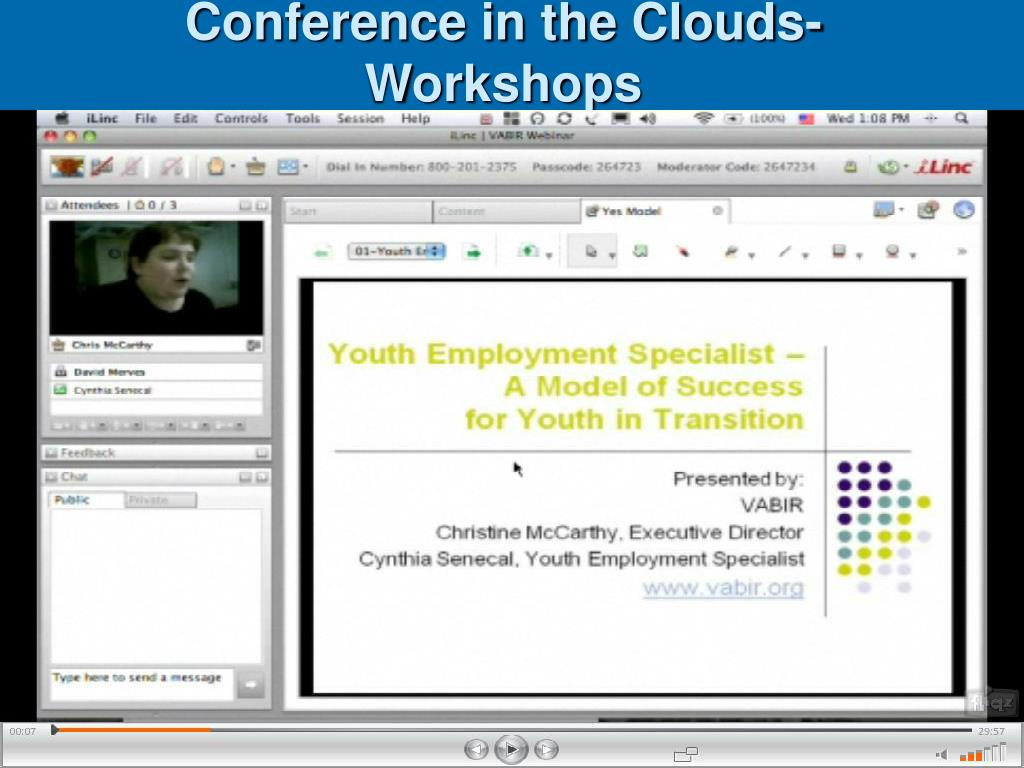Open the Edit menu

(185, 118)
